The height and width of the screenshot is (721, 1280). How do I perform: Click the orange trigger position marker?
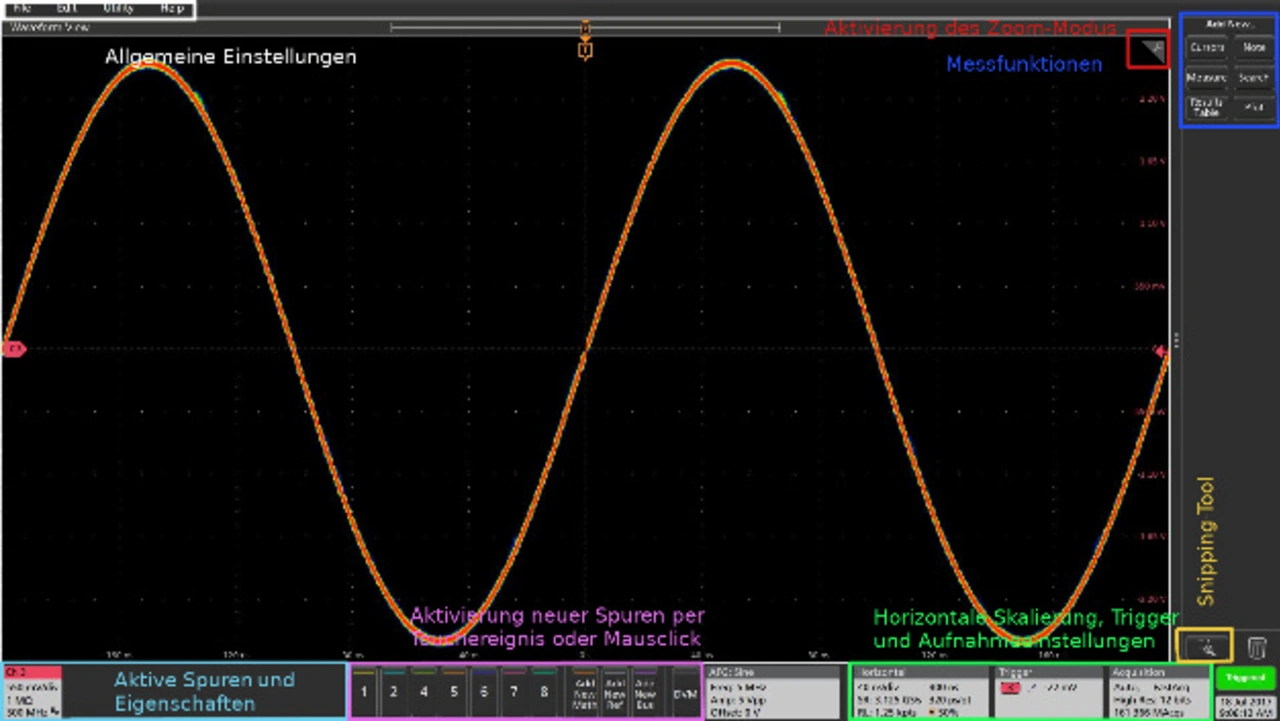[x=585, y=48]
